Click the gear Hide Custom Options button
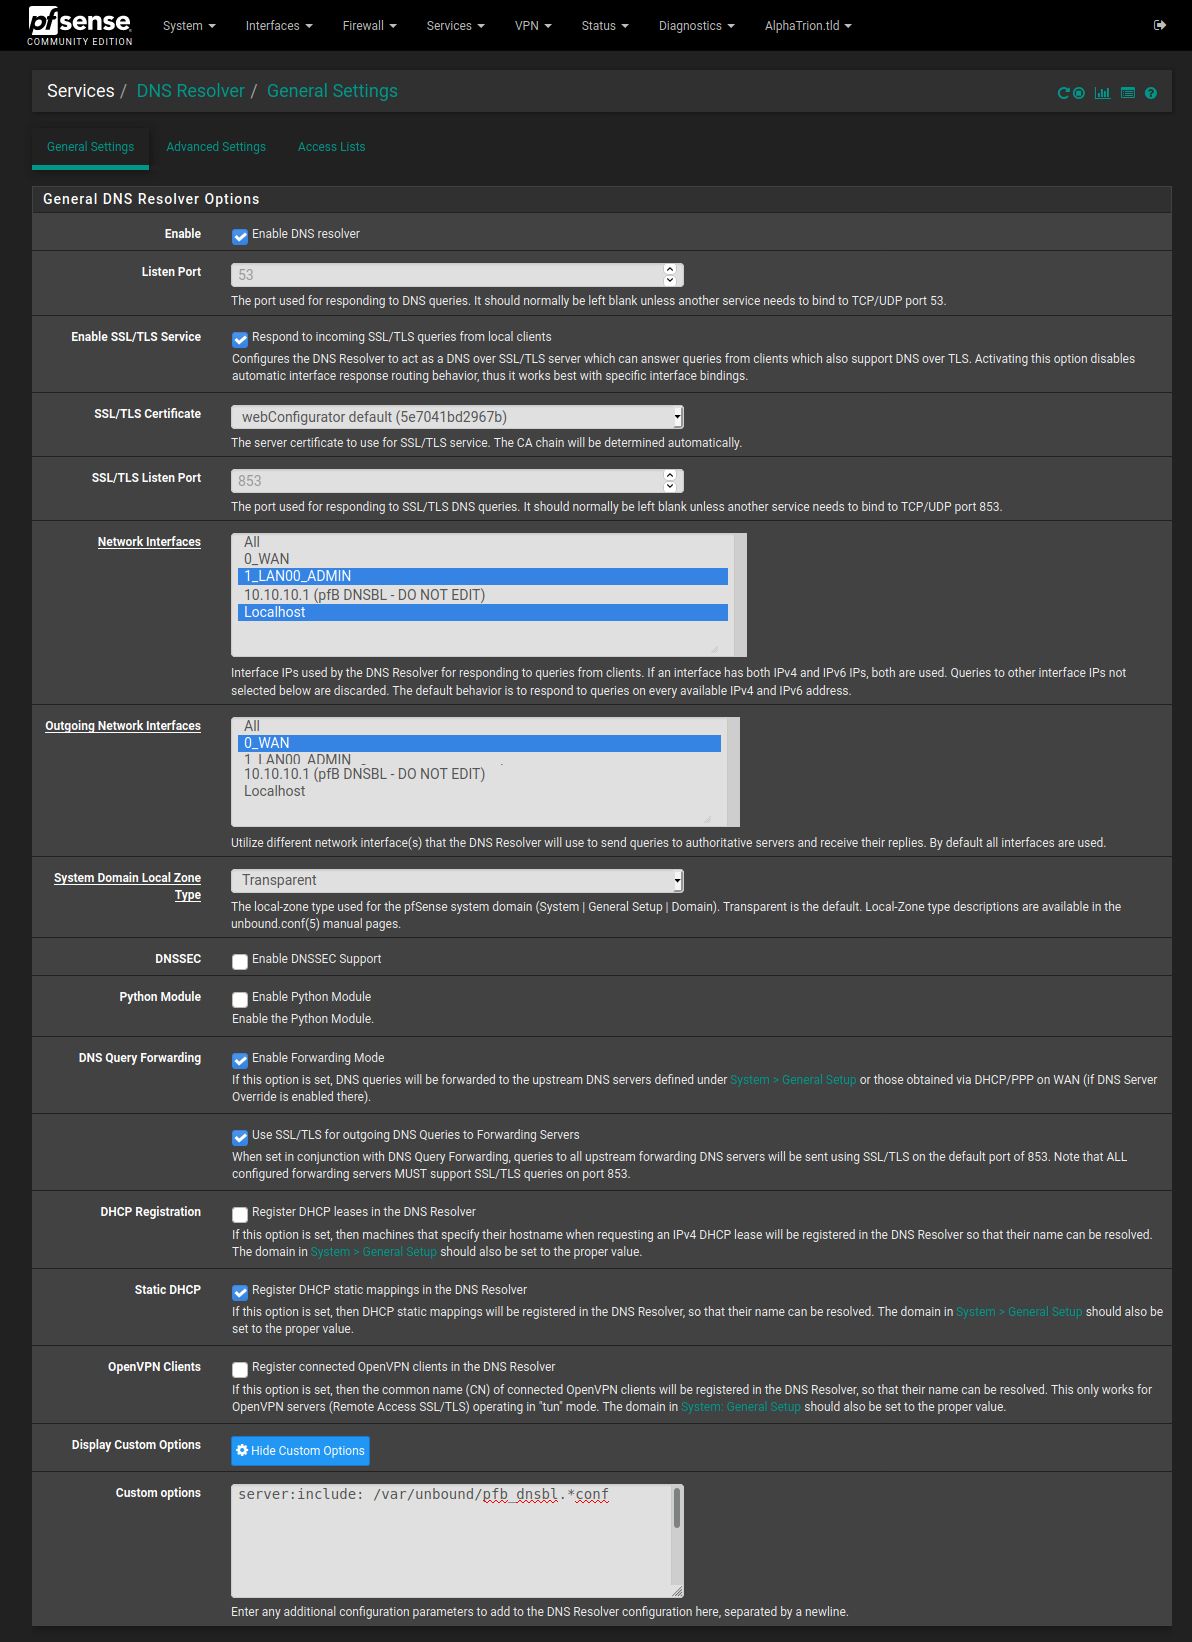Image resolution: width=1192 pixels, height=1642 pixels. tap(300, 1451)
